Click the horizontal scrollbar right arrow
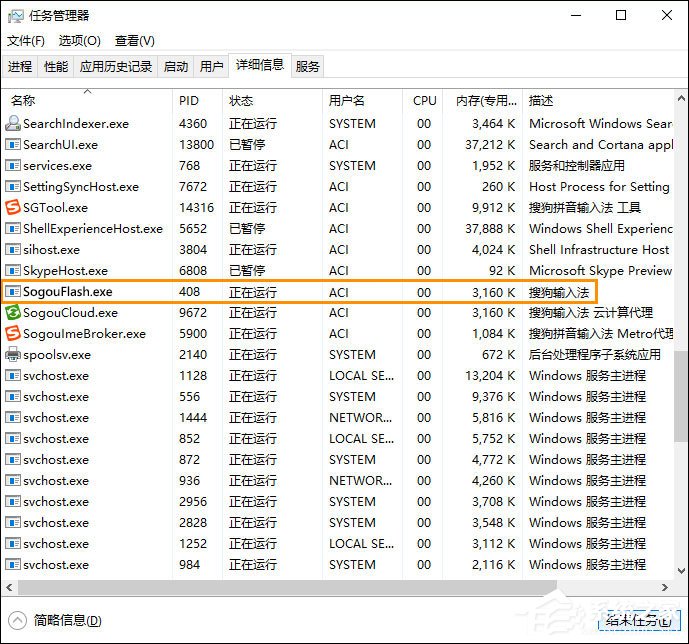This screenshot has height=644, width=689. [x=664, y=587]
